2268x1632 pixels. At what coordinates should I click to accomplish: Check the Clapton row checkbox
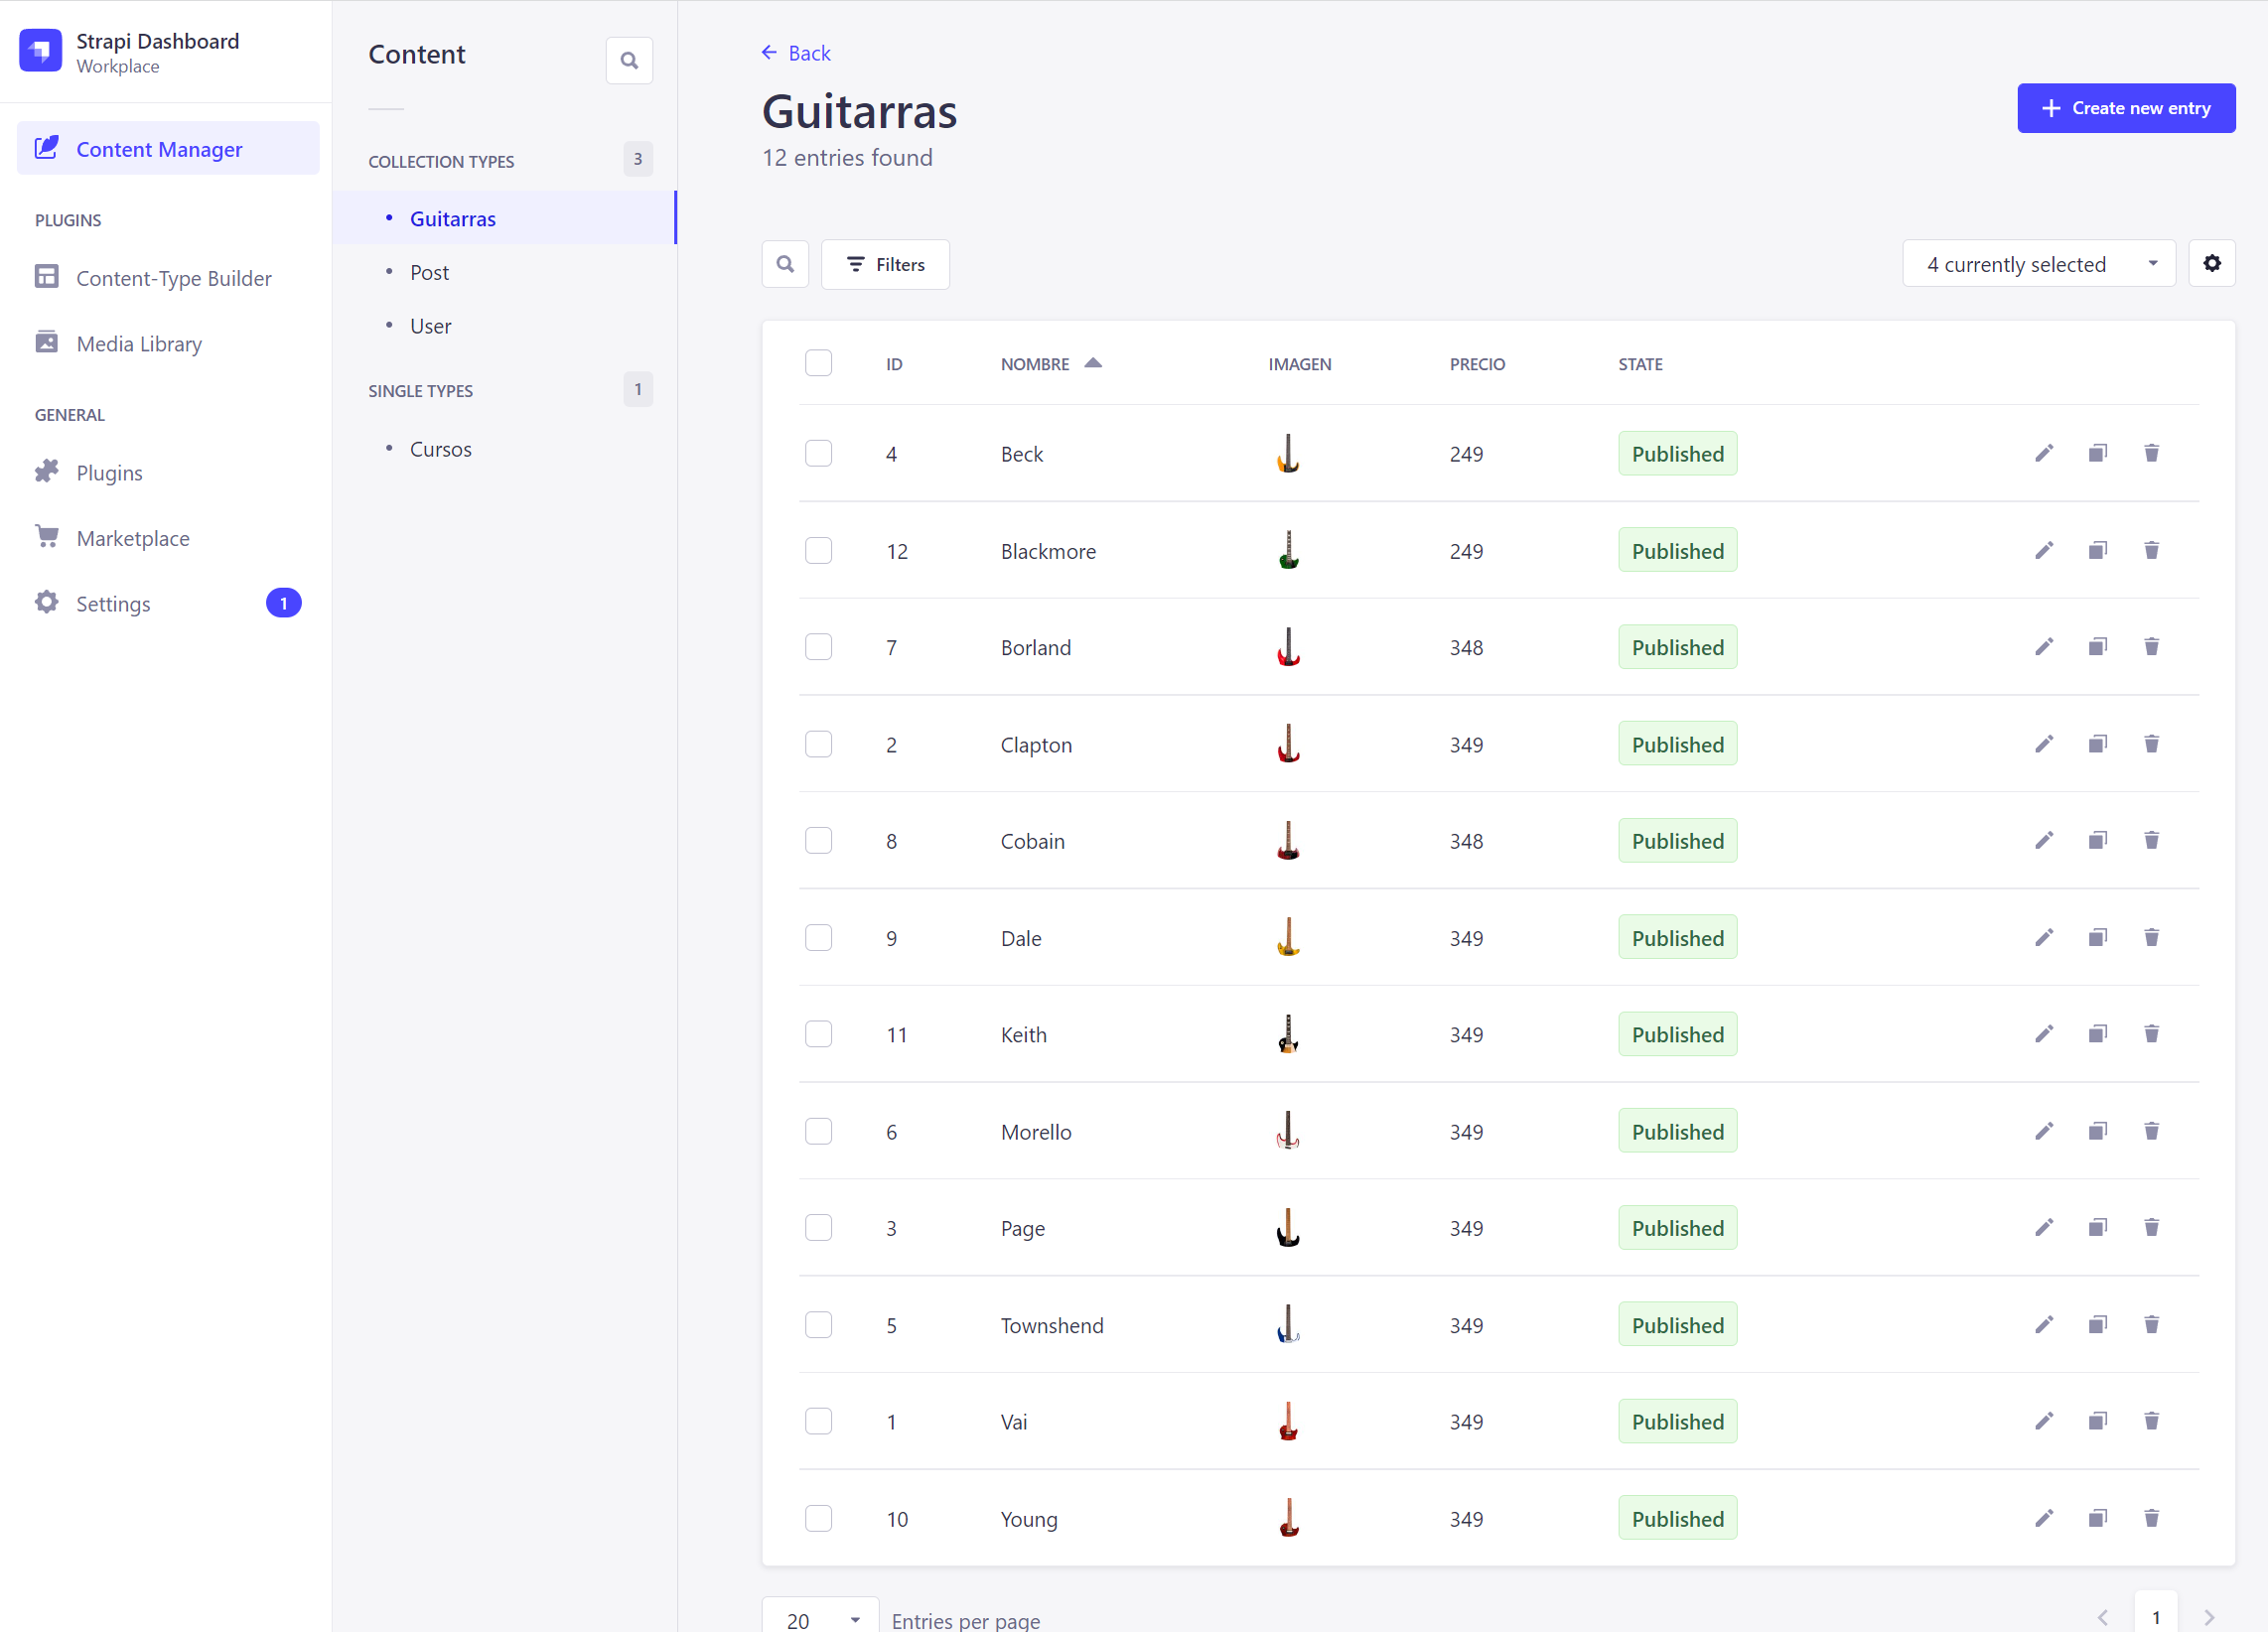[x=818, y=744]
